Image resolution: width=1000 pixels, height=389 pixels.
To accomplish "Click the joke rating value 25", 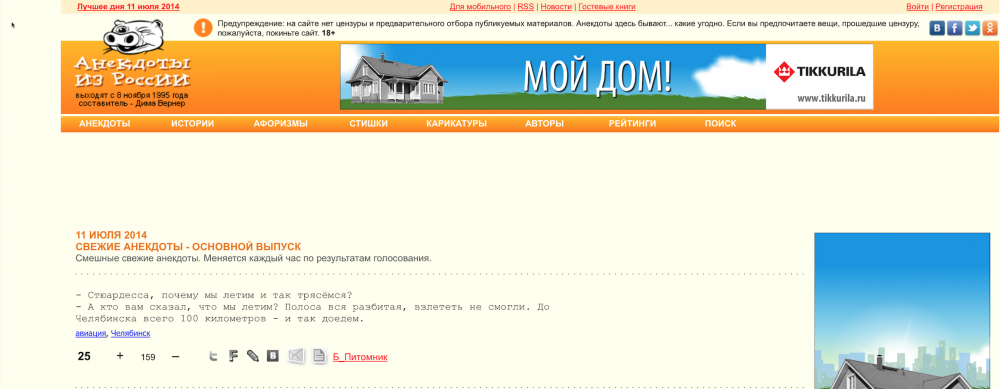I will [84, 356].
